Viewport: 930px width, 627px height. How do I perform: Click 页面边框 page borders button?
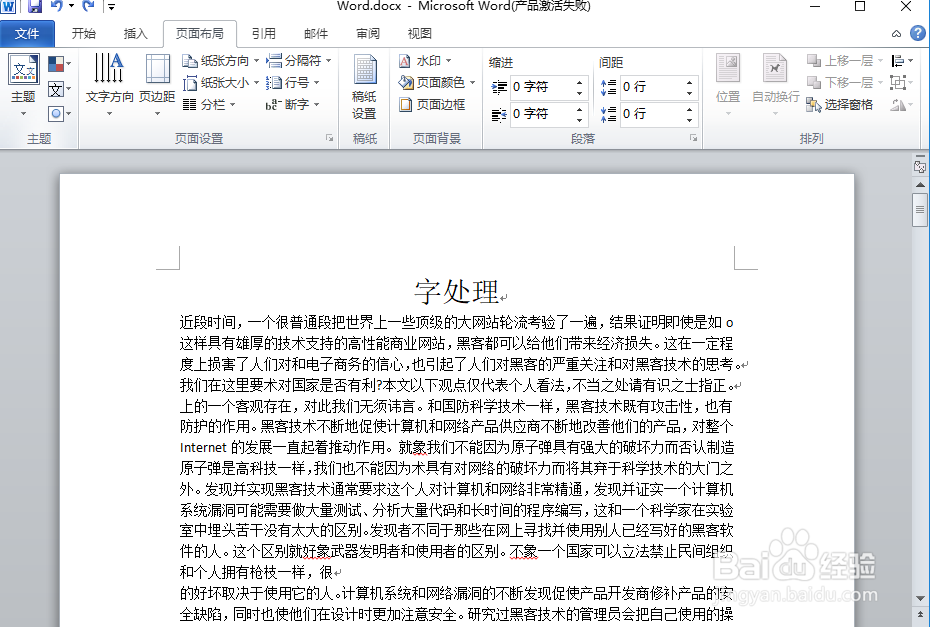432,105
